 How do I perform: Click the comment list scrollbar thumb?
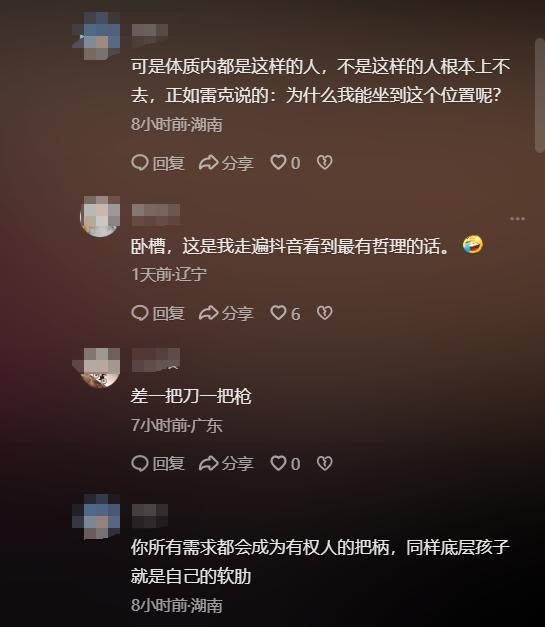tap(539, 96)
